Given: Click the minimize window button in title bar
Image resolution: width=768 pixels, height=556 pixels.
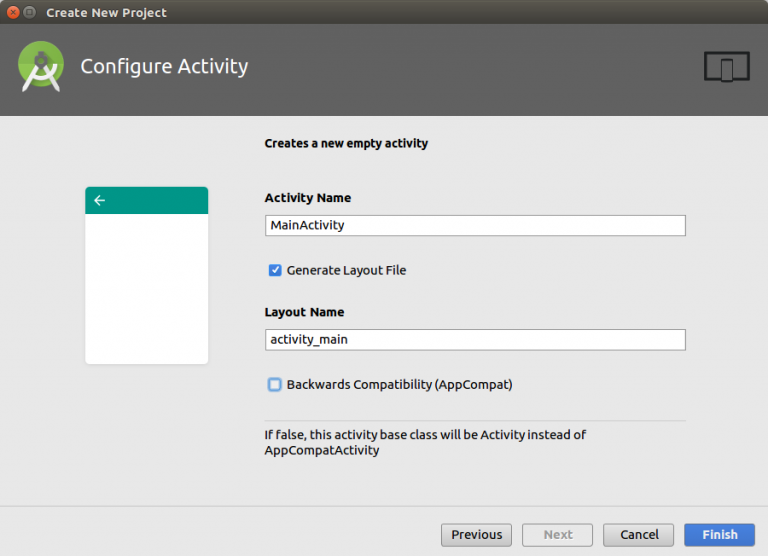Looking at the screenshot, I should [30, 12].
